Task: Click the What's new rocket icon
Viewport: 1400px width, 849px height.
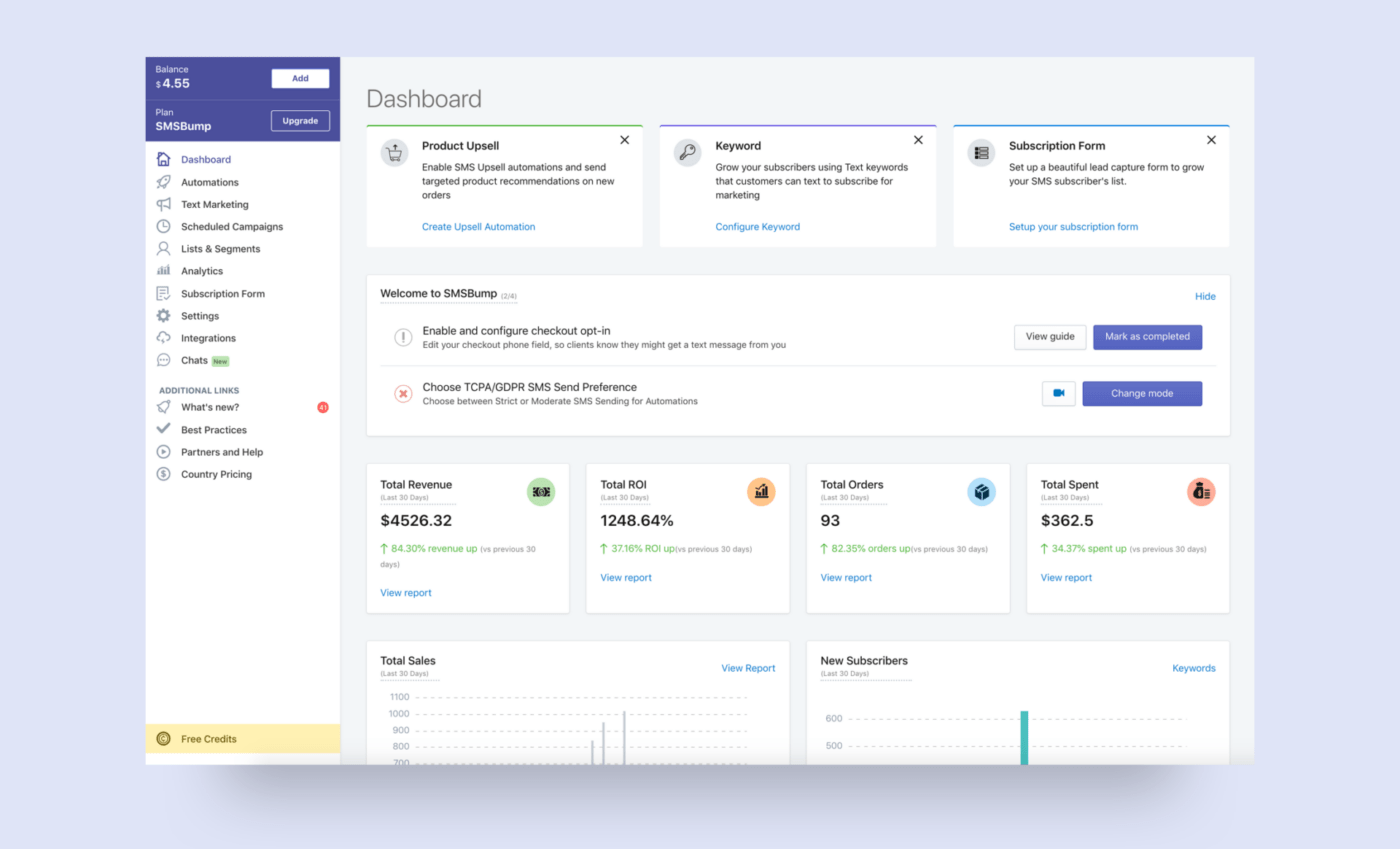Action: (x=163, y=407)
